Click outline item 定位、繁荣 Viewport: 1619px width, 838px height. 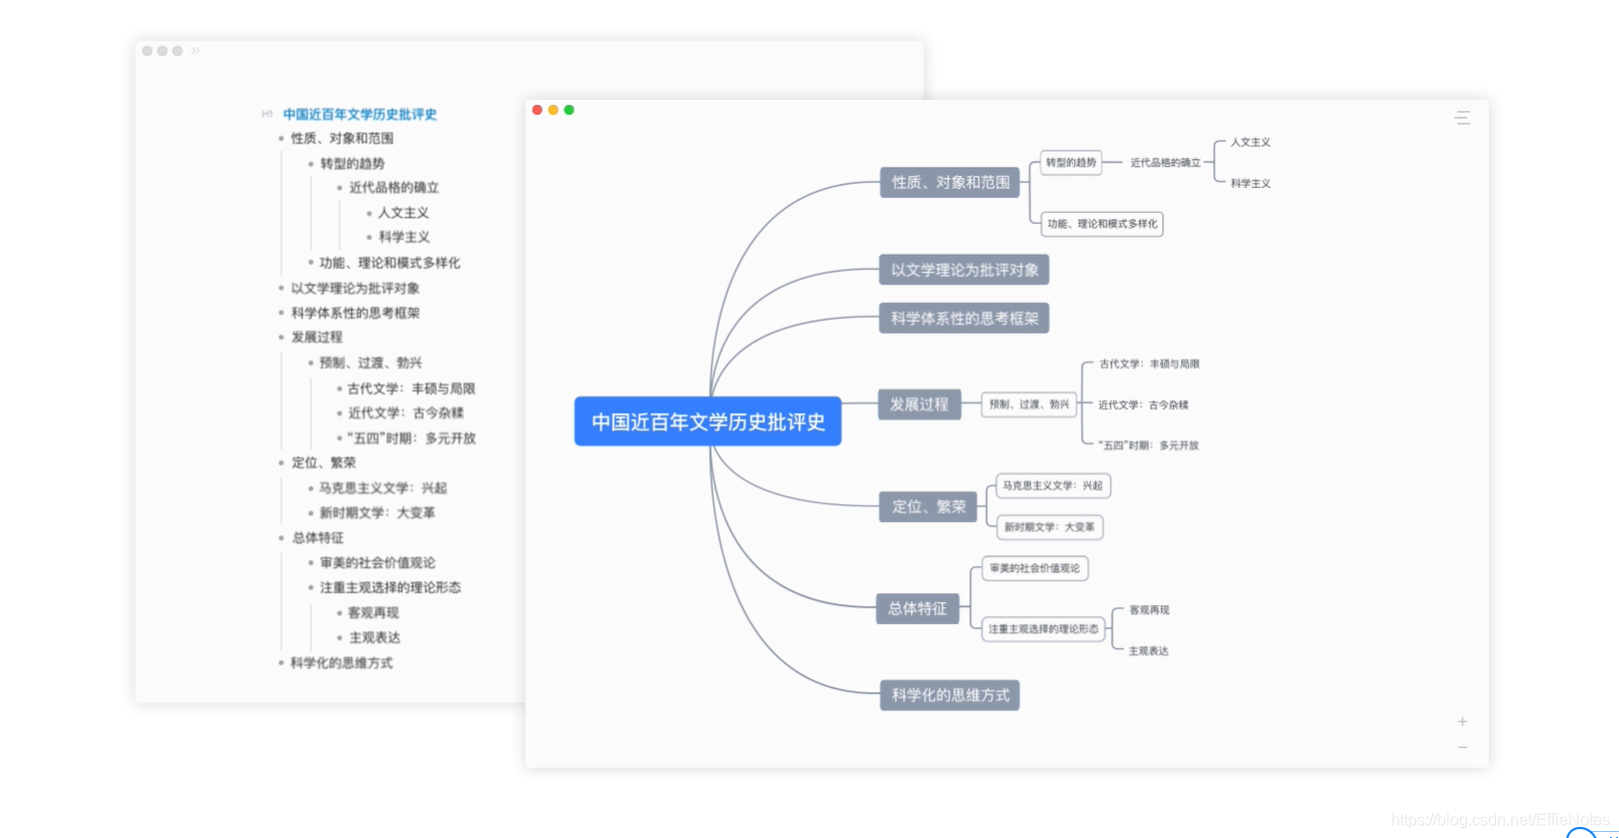pyautogui.click(x=323, y=462)
